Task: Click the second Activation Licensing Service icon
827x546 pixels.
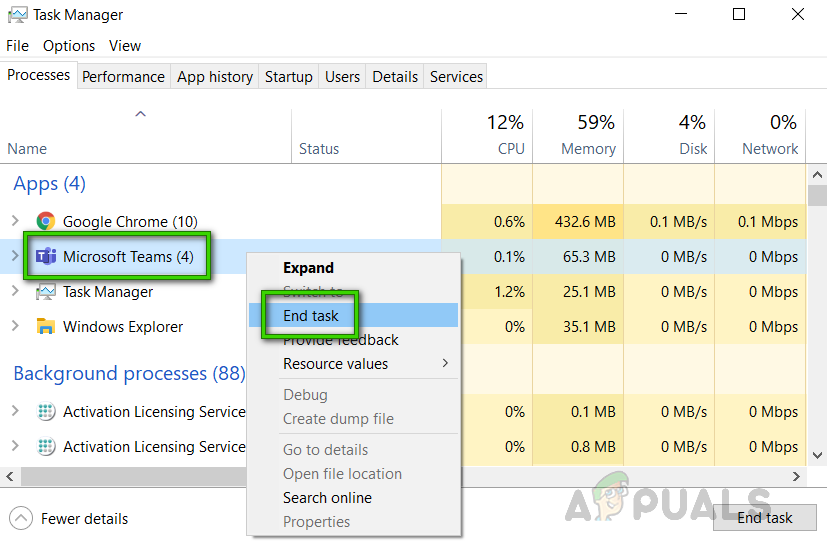Action: (x=45, y=447)
